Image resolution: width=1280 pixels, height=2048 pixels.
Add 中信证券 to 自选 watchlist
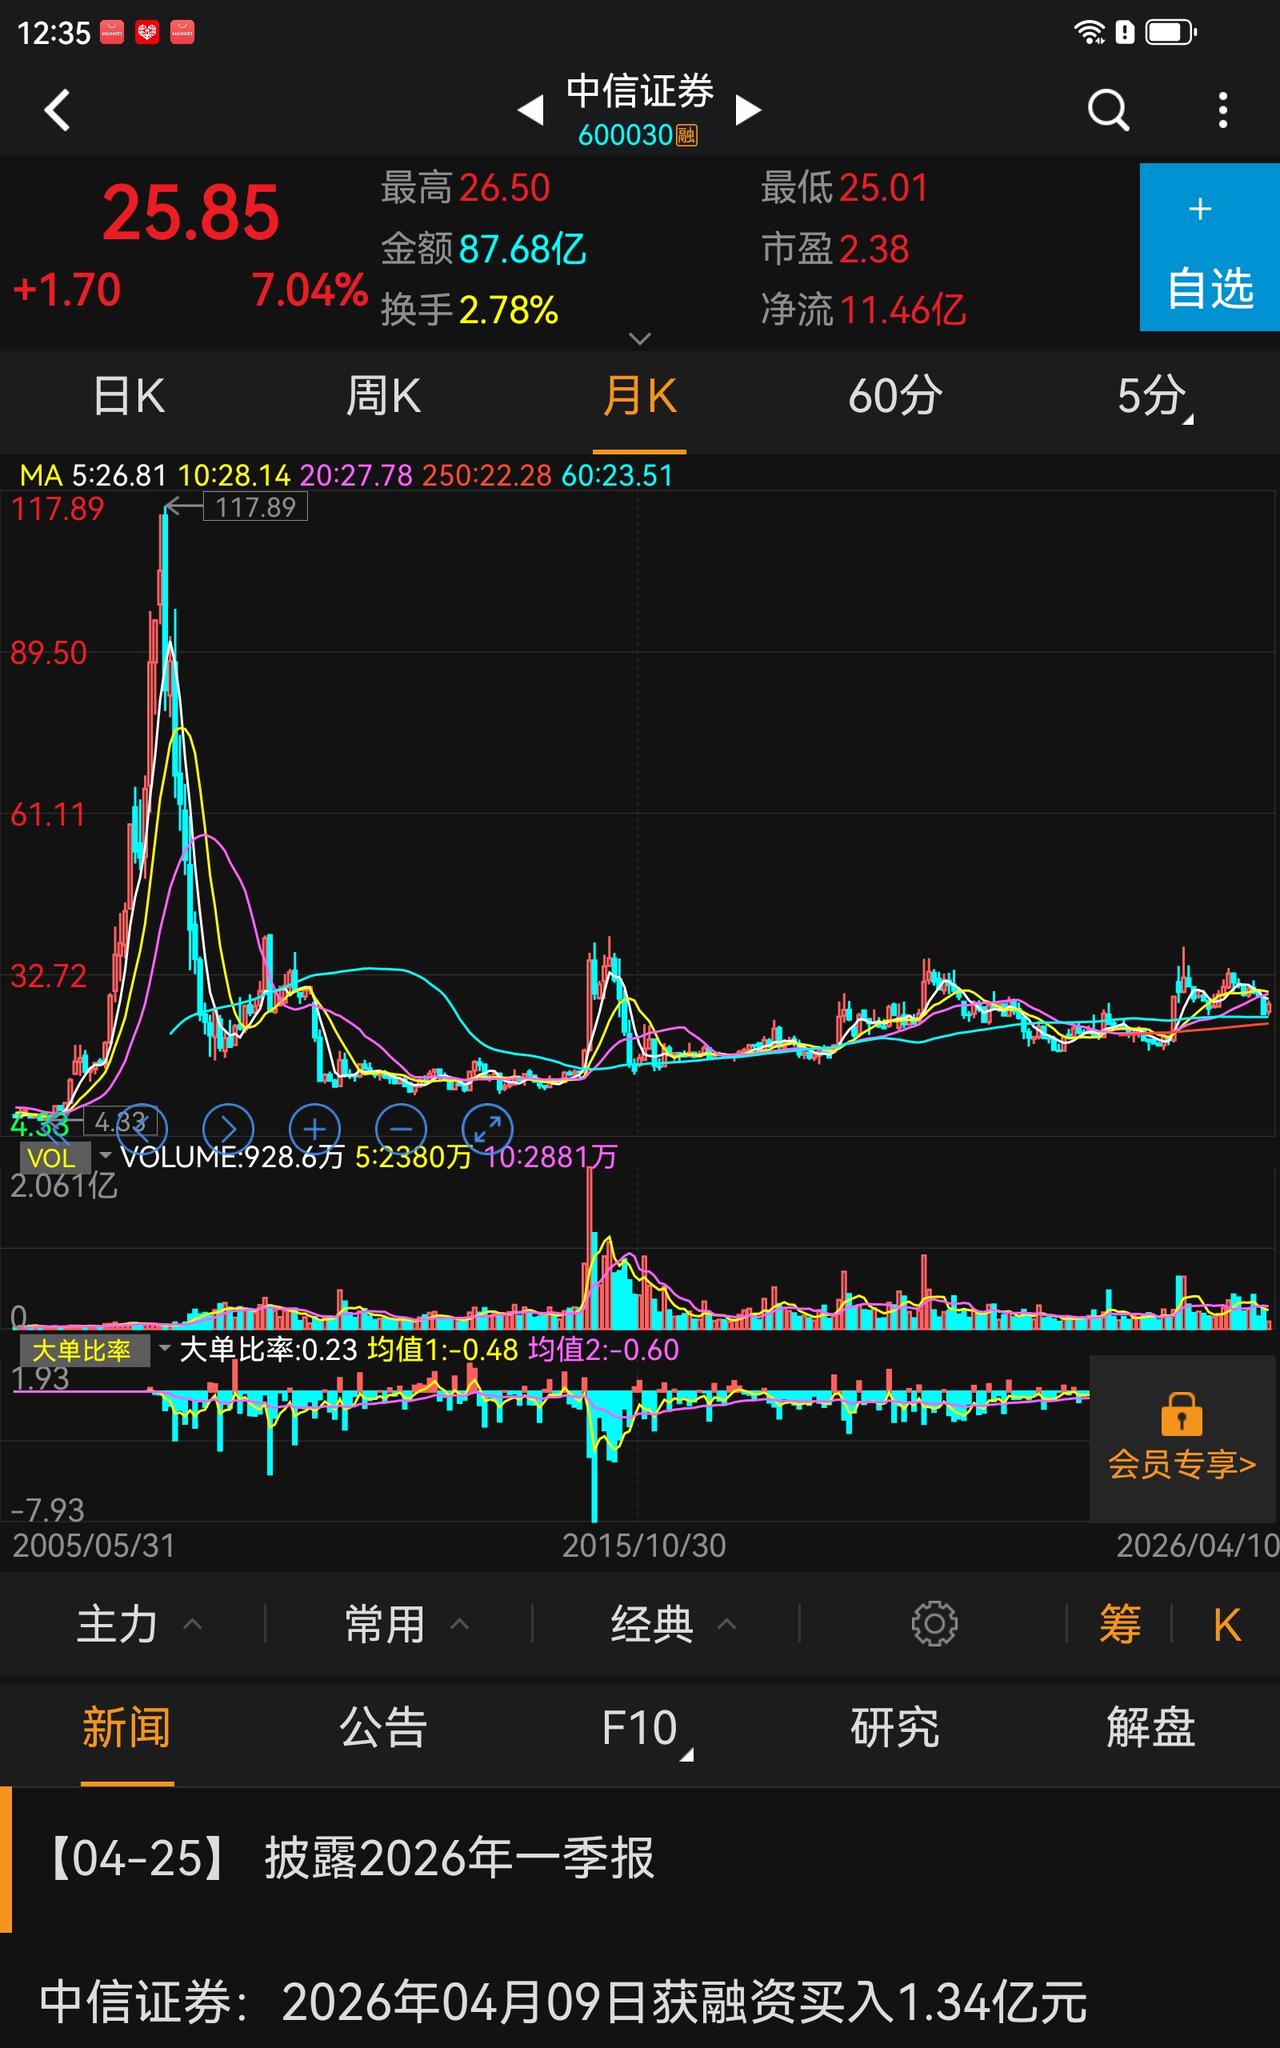pyautogui.click(x=1210, y=247)
